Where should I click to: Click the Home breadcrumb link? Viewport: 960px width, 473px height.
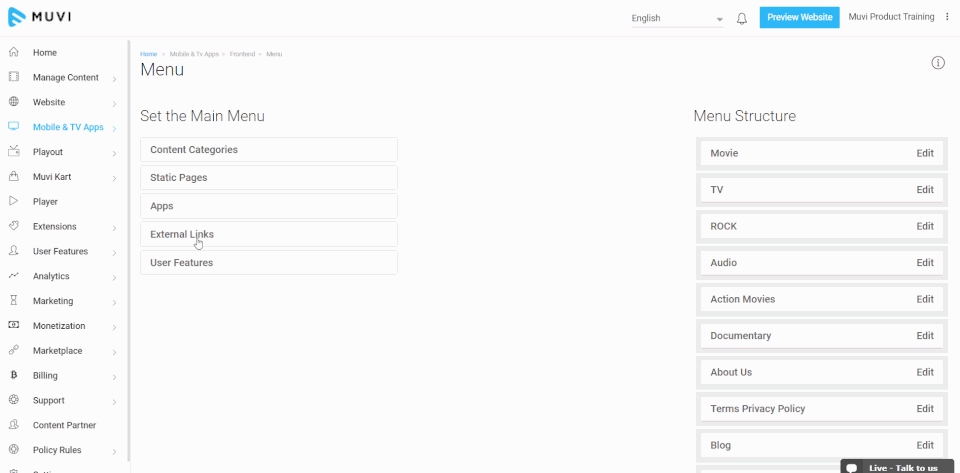tap(149, 54)
